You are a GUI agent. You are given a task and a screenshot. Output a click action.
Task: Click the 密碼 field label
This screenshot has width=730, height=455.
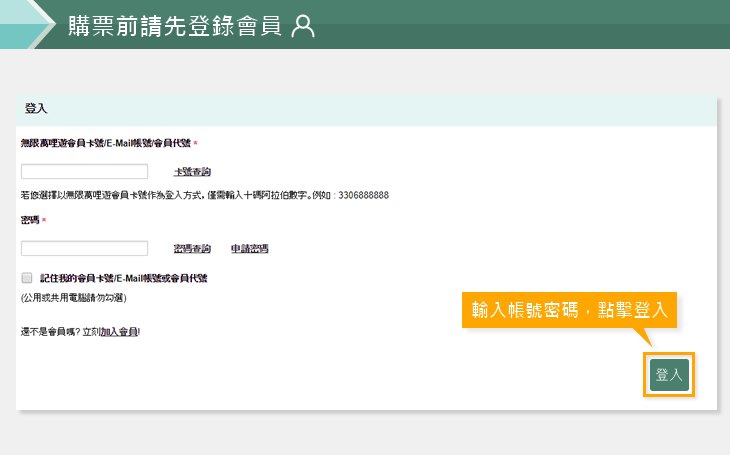[x=30, y=220]
